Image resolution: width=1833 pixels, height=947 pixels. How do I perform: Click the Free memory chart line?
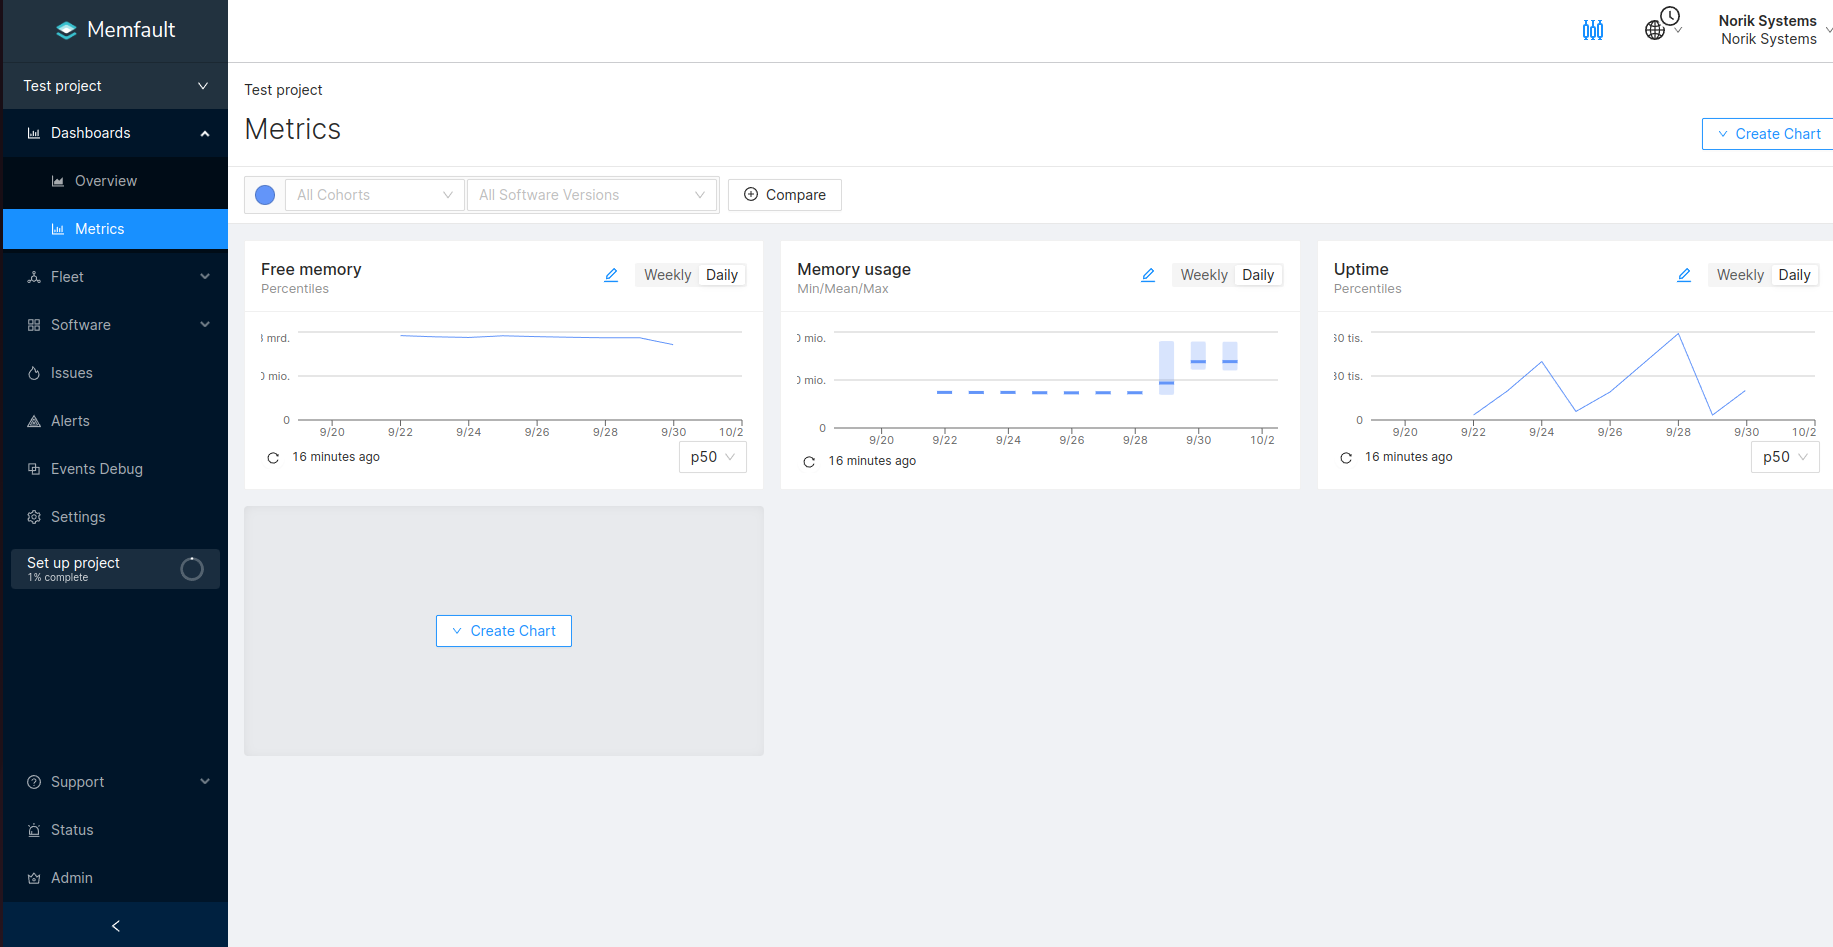(537, 337)
